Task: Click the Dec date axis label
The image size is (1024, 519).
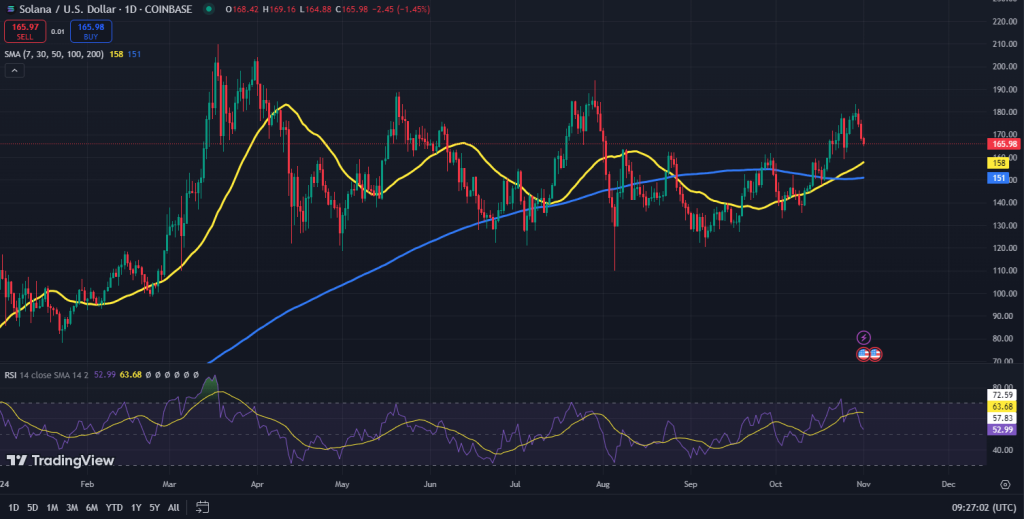Action: click(949, 484)
